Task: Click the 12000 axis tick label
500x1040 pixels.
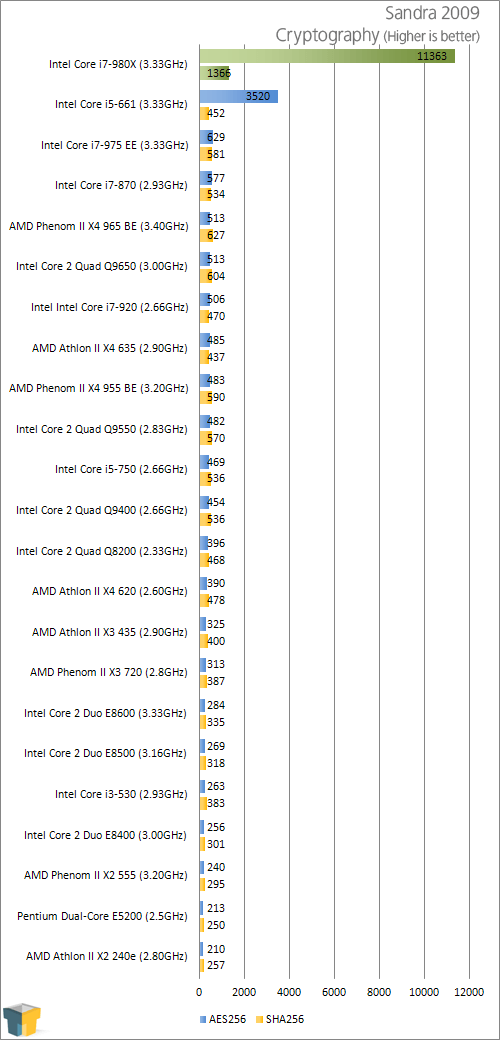Action: click(469, 993)
